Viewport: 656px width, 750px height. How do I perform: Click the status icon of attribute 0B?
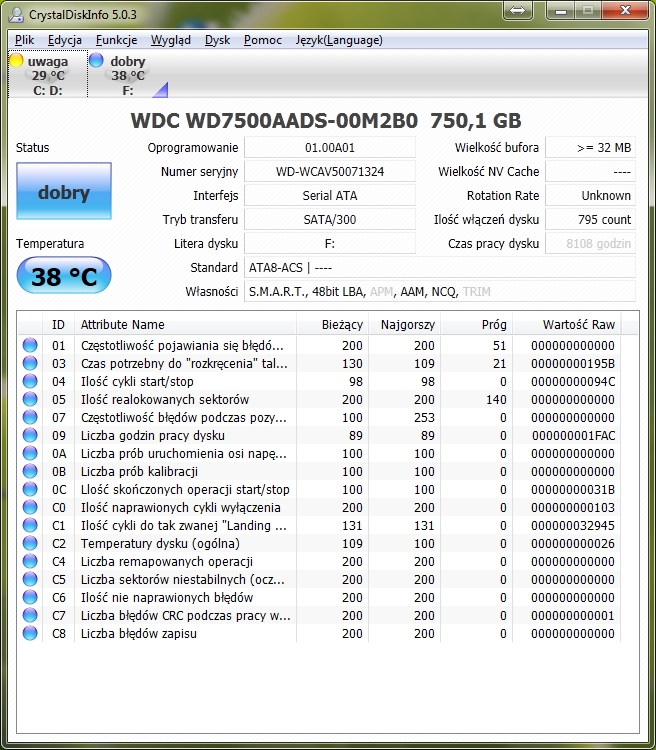click(x=30, y=471)
